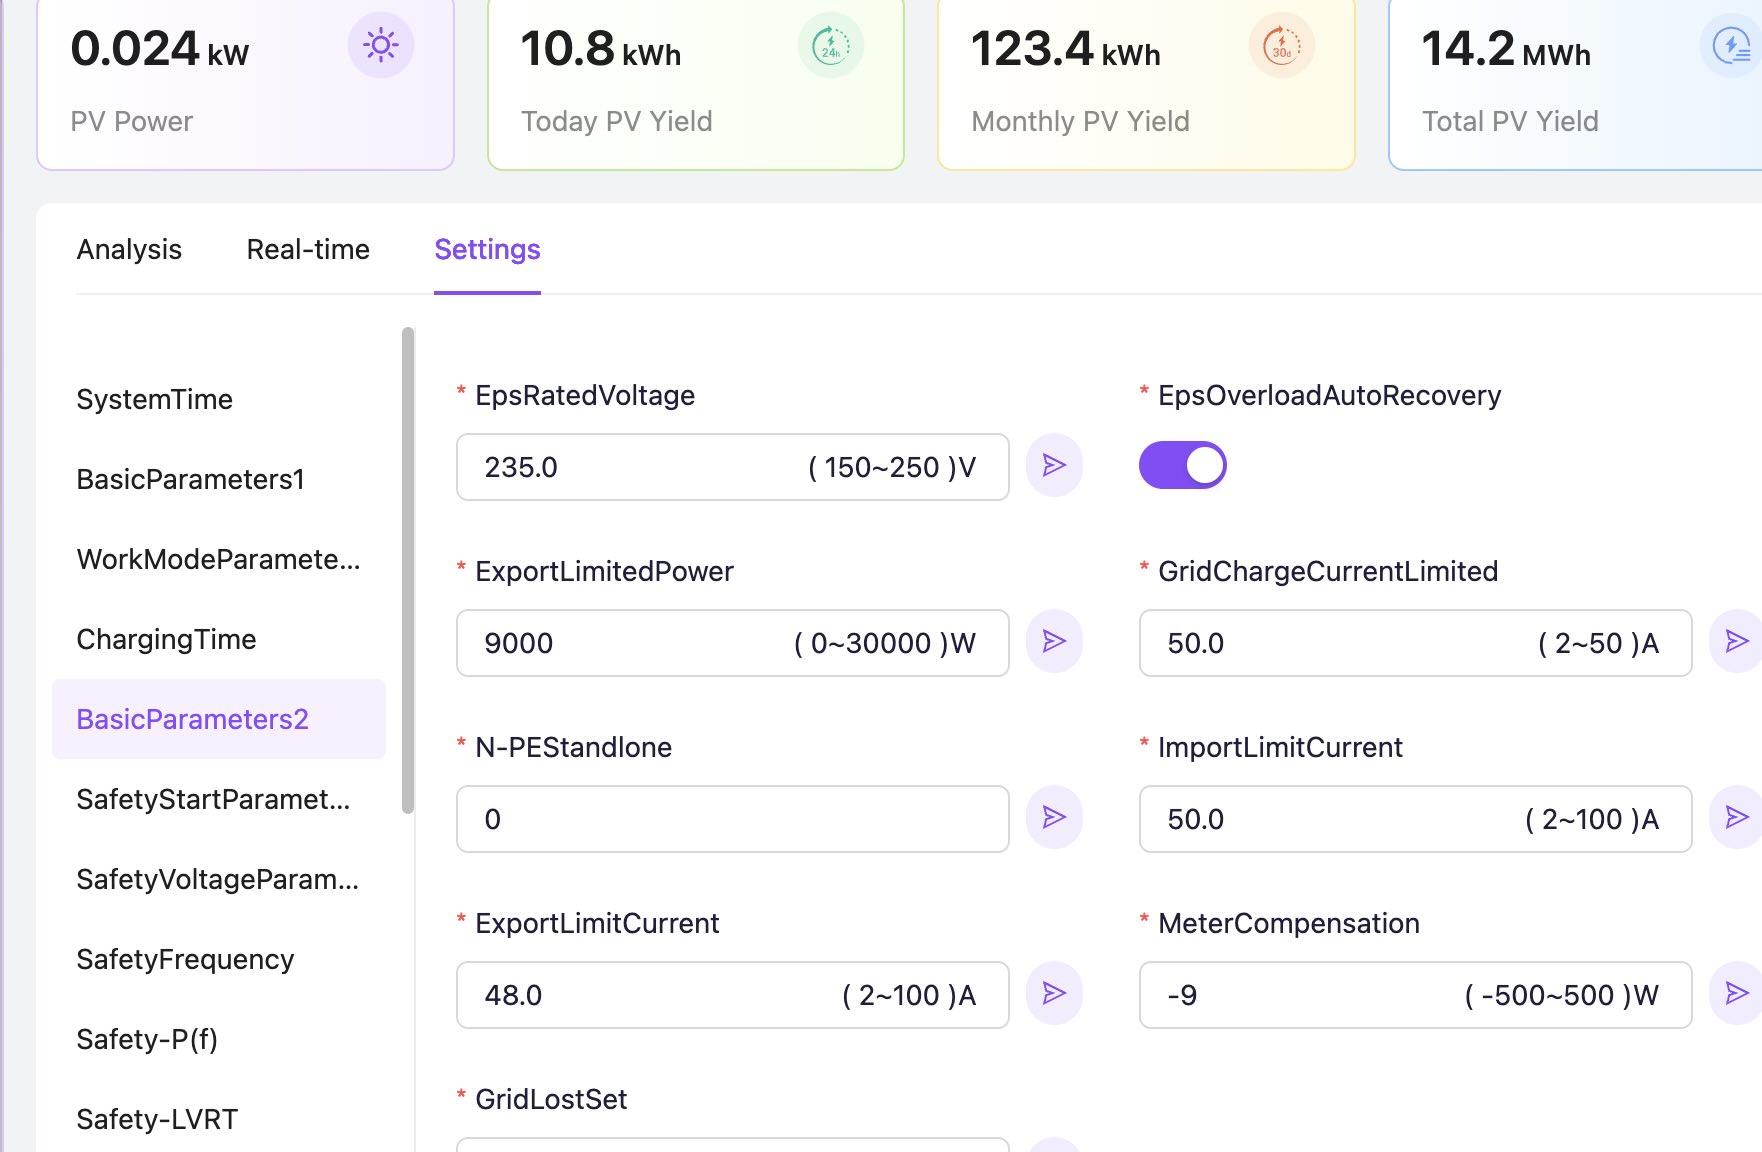Send the GridChargeCurrentLimited value
Screen dimensions: 1762x1152
pyautogui.click(x=1736, y=642)
